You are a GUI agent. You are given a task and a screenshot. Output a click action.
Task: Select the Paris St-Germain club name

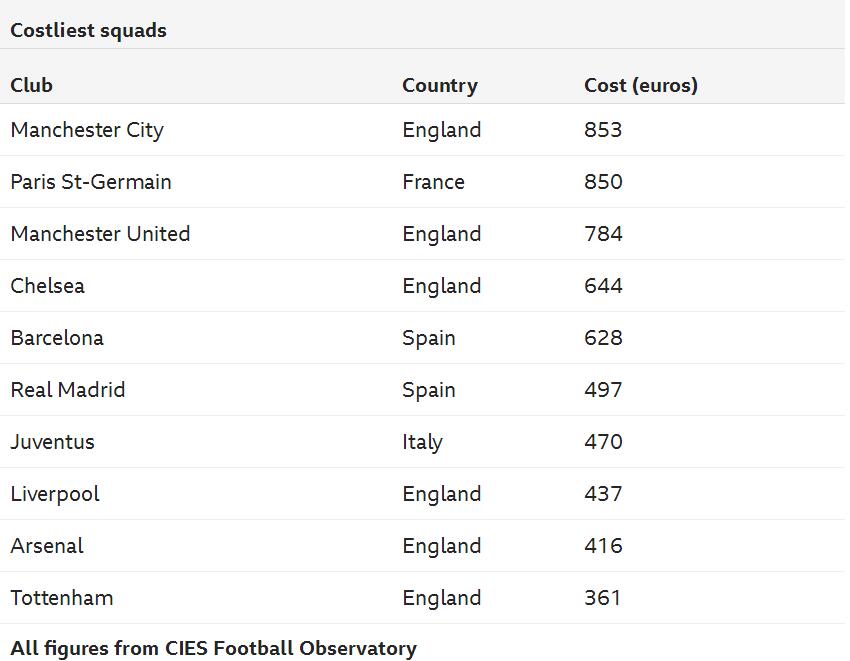tap(91, 182)
